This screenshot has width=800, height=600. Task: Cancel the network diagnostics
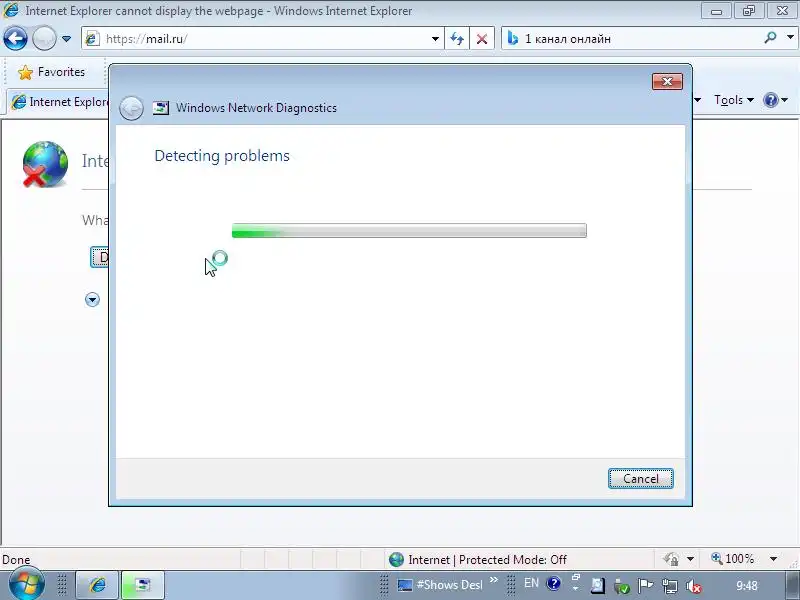click(x=640, y=479)
